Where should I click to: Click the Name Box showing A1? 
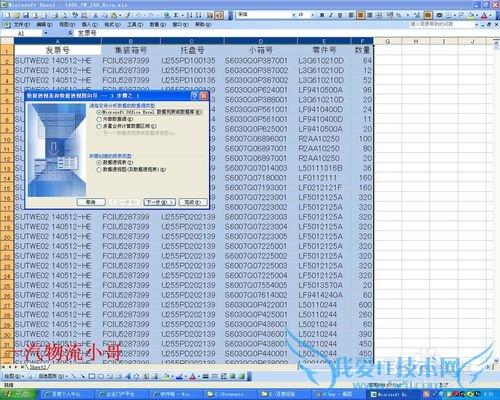pos(22,33)
